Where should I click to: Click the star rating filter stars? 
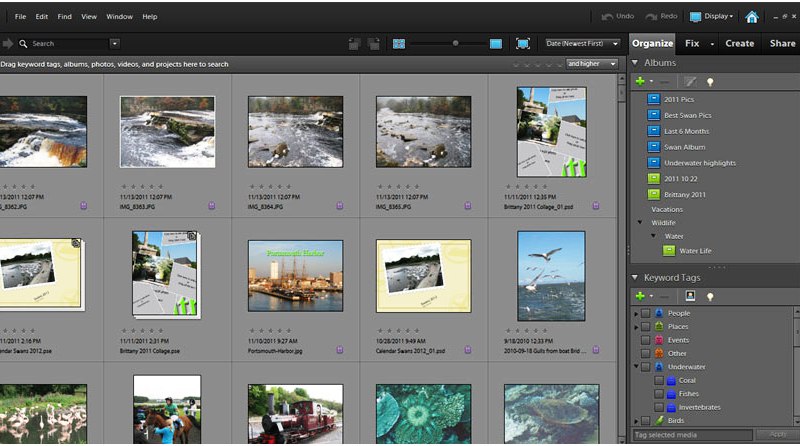coord(538,64)
